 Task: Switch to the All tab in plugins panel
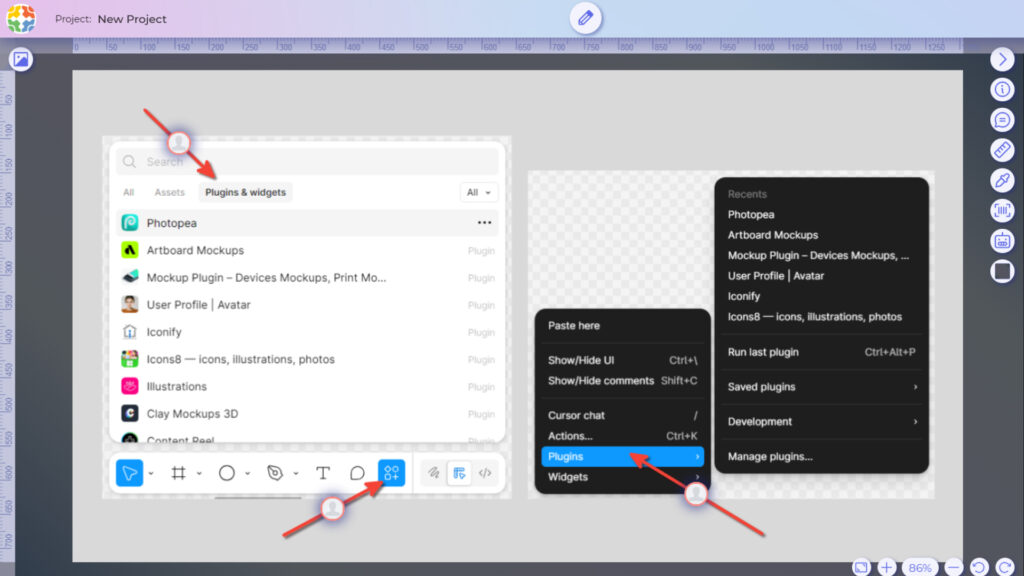coord(129,193)
